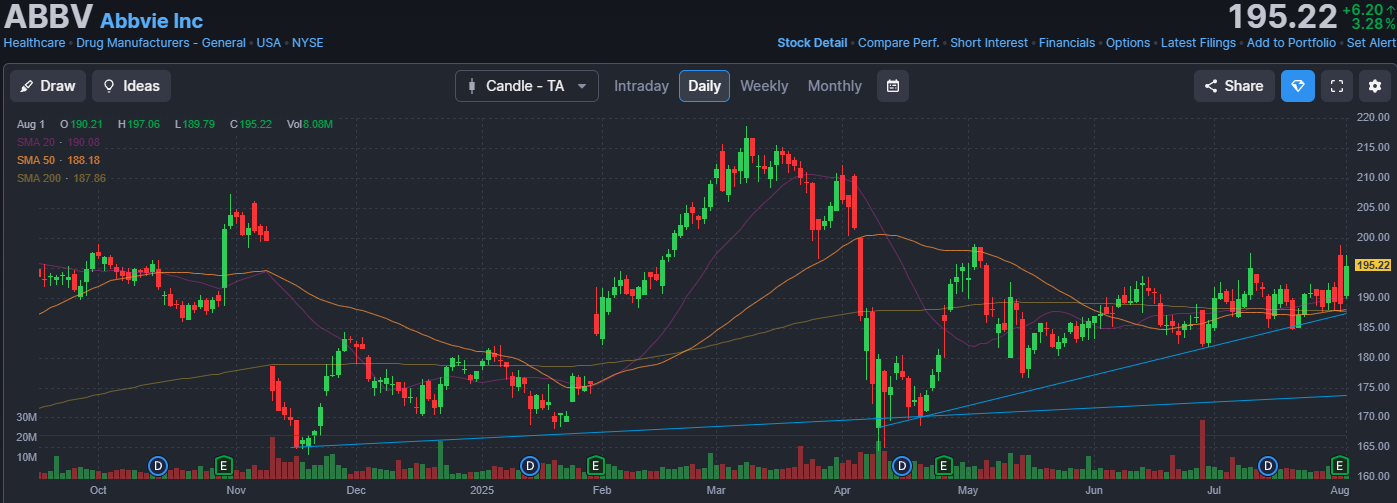Screen dimensions: 1397x503
Task: Click the yellow 195.22 price tag on axis
Action: tap(1373, 265)
